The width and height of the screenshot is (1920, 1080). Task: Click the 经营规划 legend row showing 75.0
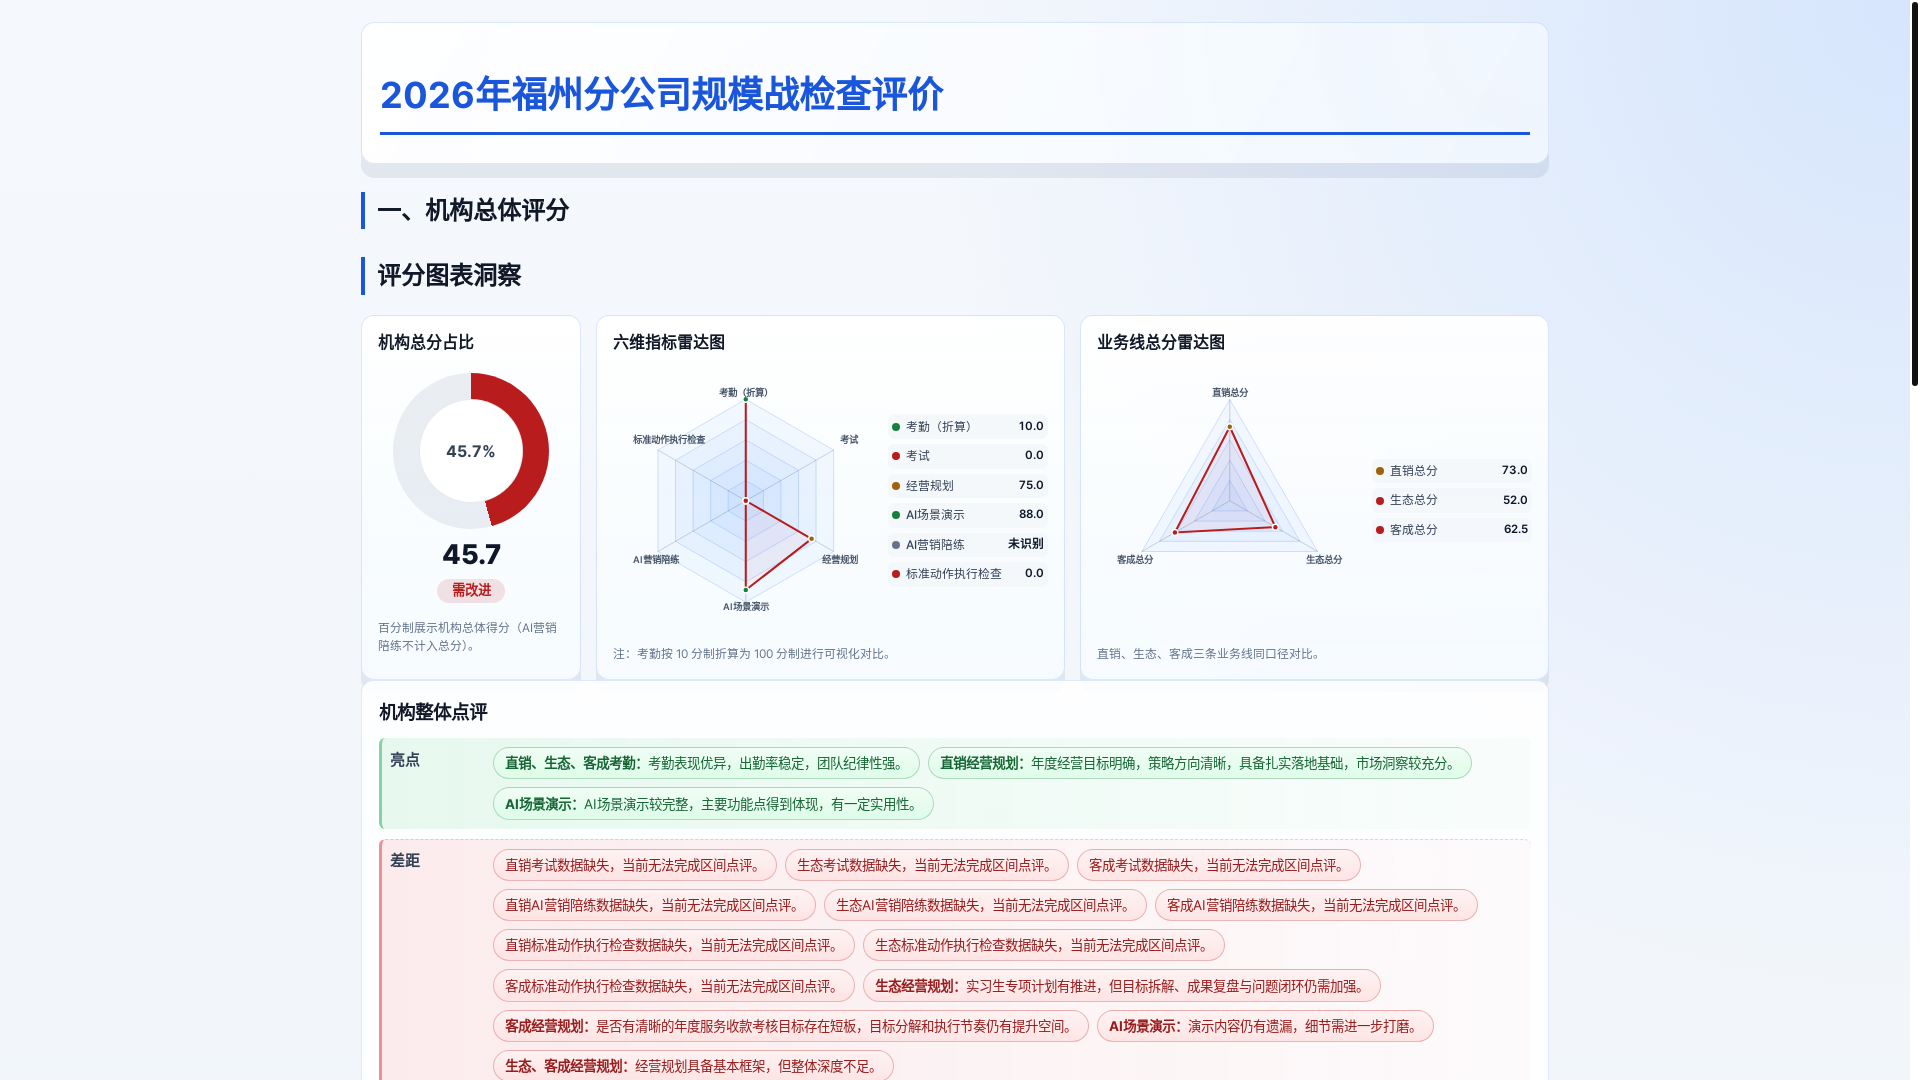pyautogui.click(x=967, y=486)
